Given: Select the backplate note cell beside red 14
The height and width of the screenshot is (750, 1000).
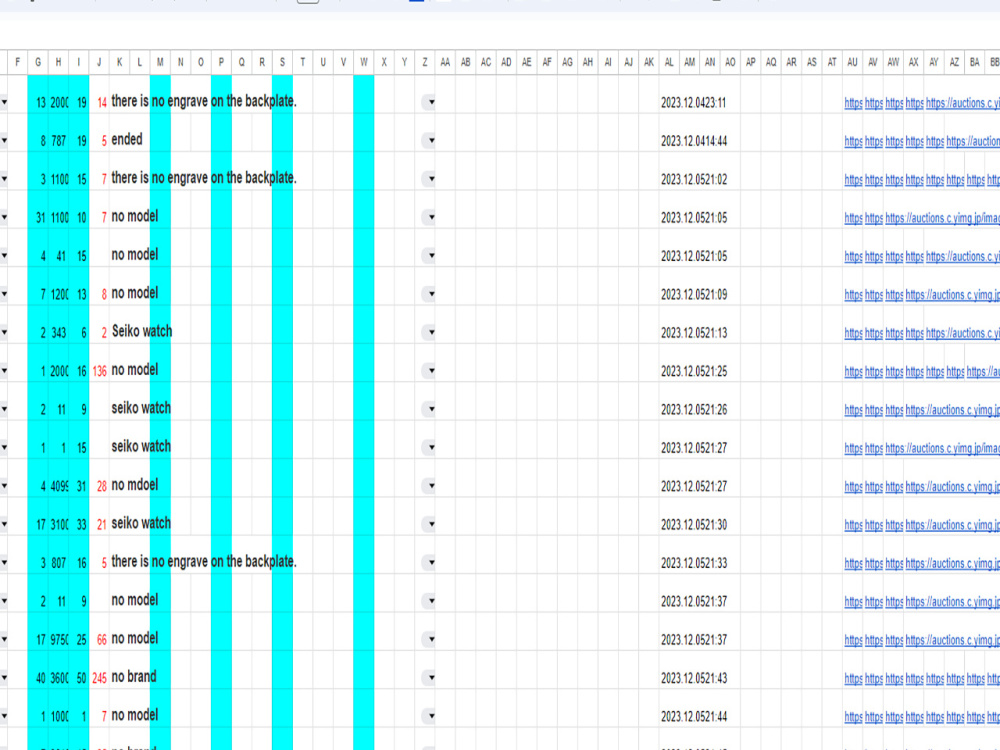Looking at the screenshot, I should (203, 101).
